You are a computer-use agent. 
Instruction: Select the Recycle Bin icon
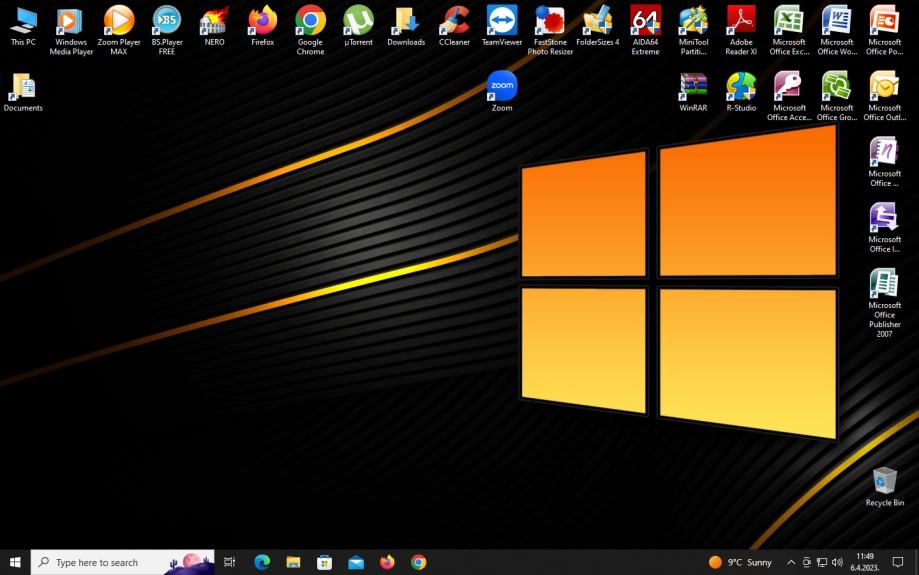pos(884,482)
